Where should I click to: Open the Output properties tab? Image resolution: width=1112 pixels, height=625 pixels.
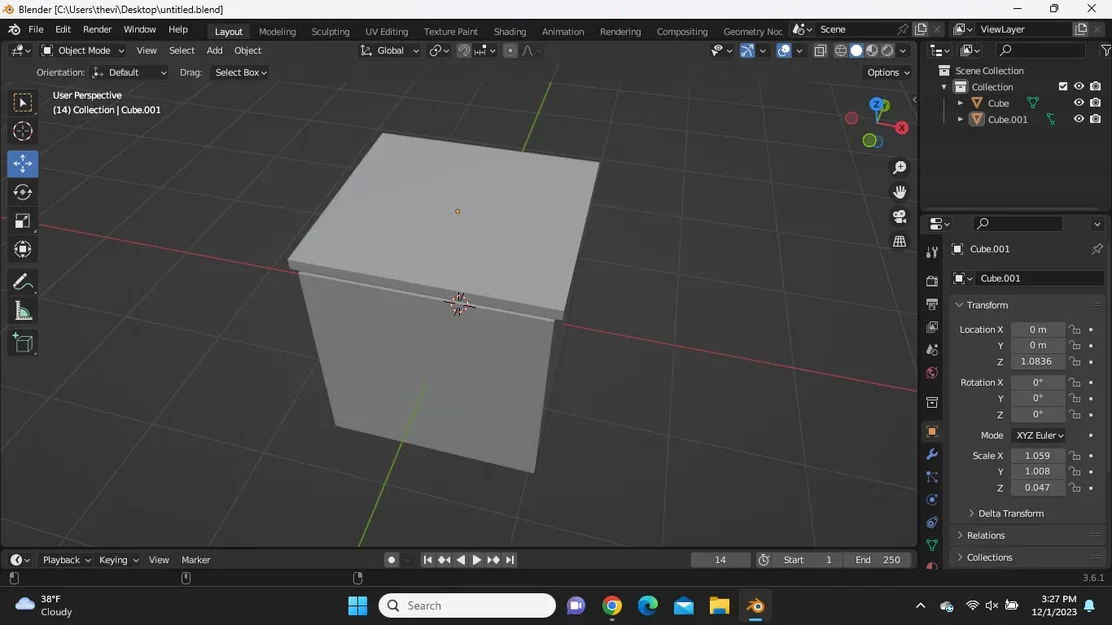[x=932, y=304]
